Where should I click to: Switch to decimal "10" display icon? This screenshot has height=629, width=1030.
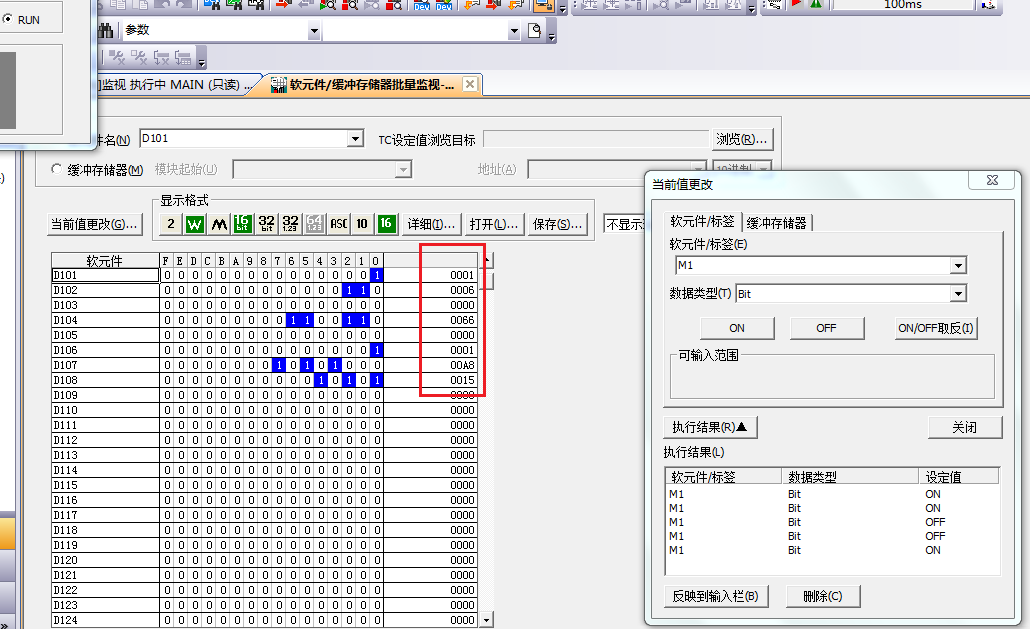pos(362,224)
